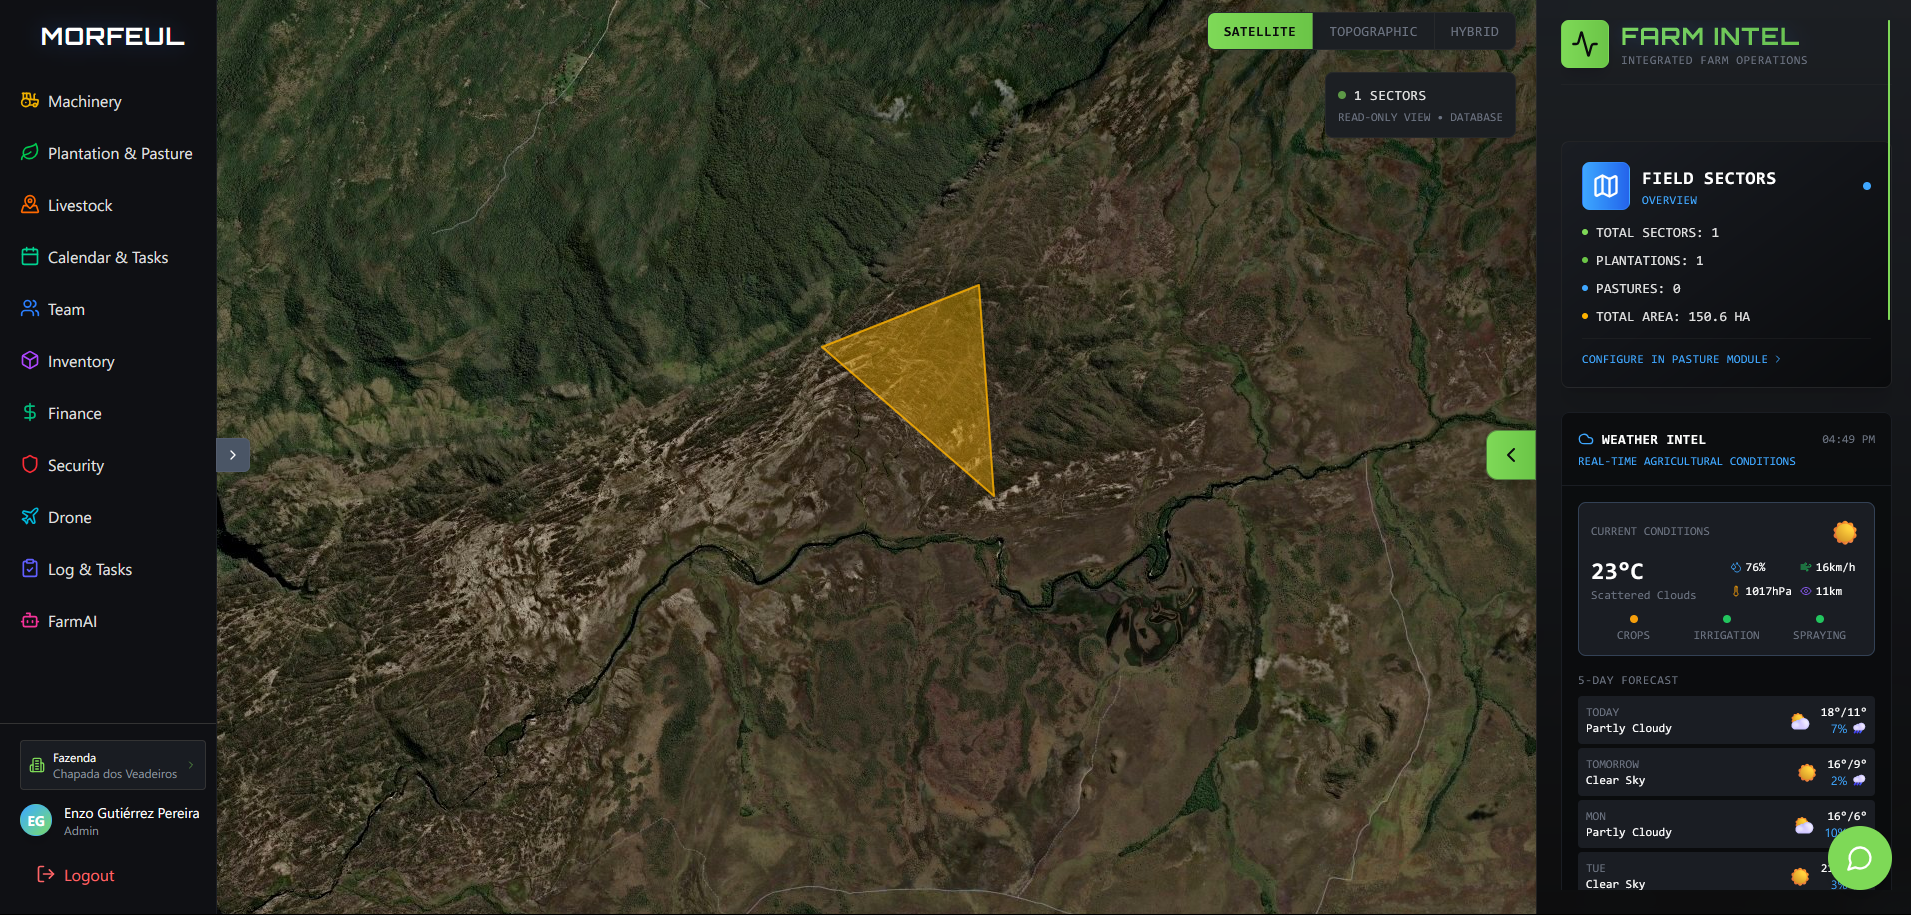The image size is (1911, 915).
Task: Open the Fazenda farm selector
Action: pos(113,766)
